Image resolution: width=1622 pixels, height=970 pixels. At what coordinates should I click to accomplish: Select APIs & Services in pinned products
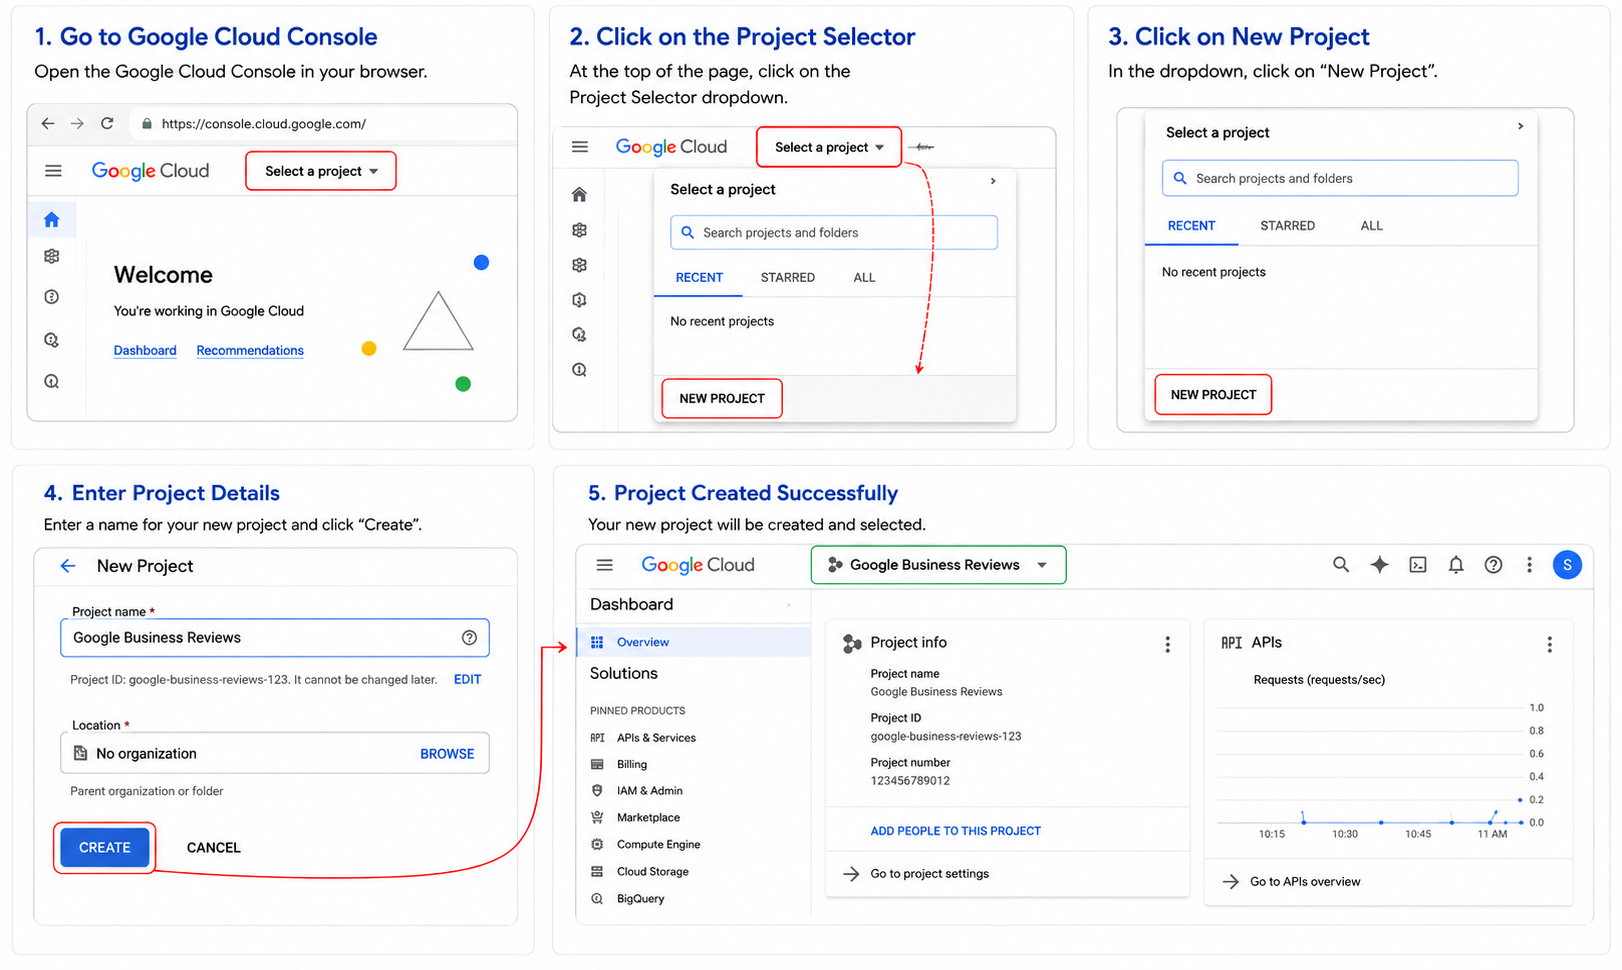click(656, 738)
